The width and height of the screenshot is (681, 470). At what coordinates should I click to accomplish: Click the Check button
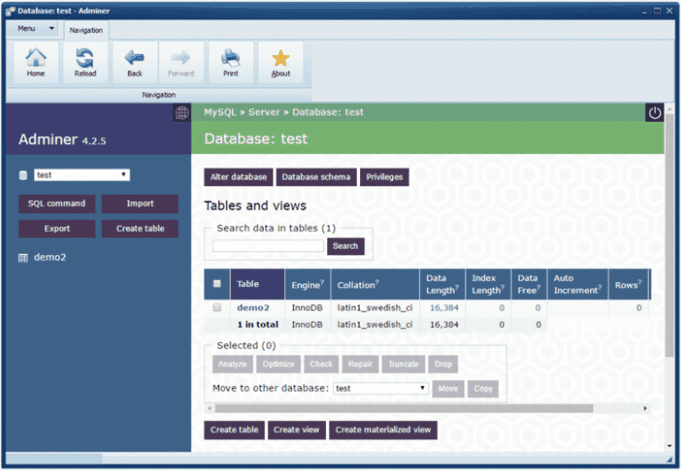tap(321, 364)
